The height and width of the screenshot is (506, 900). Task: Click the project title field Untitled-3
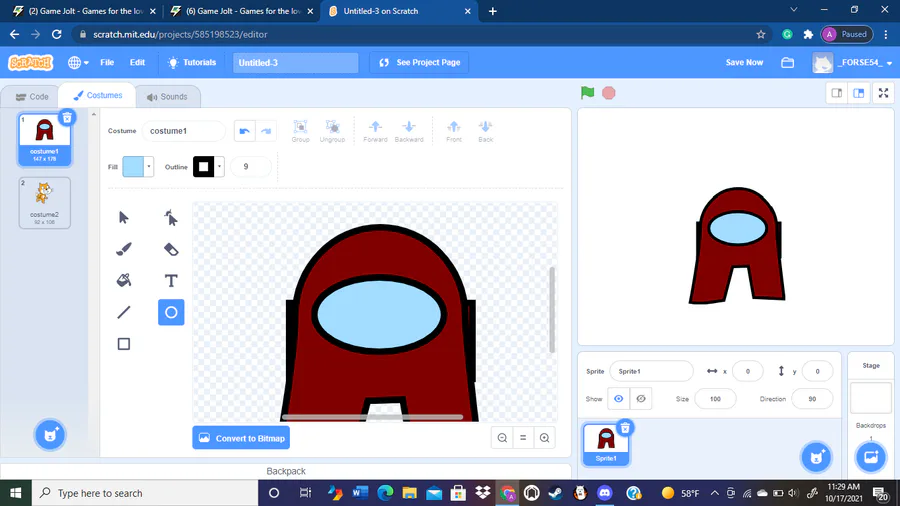point(295,63)
